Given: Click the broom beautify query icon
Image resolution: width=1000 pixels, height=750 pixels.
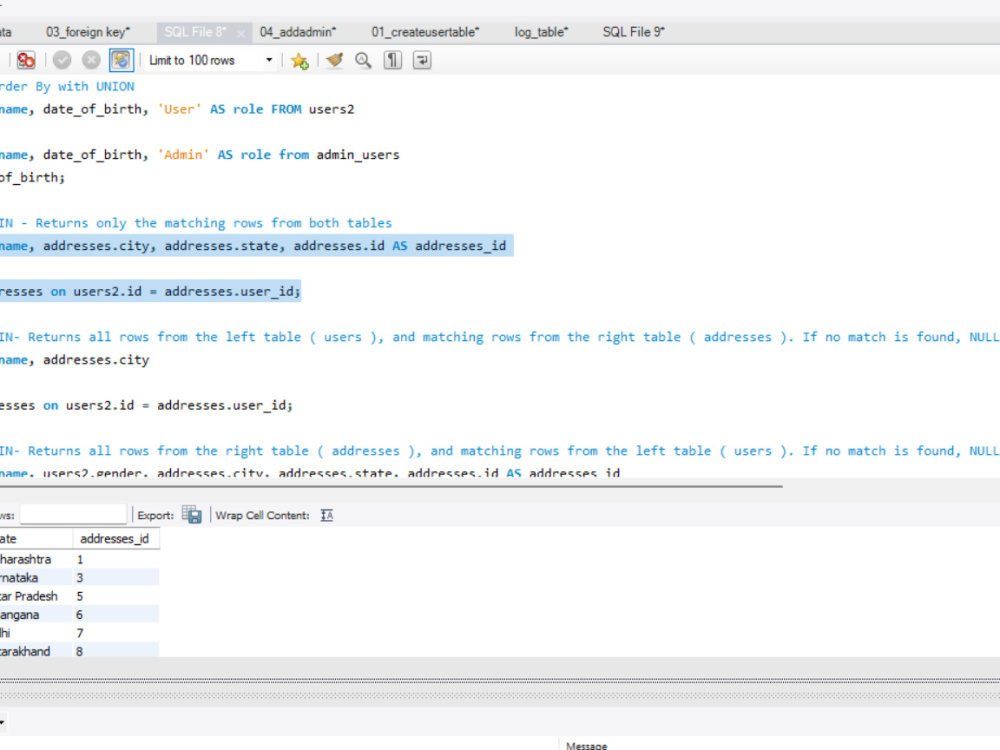Looking at the screenshot, I should [334, 61].
